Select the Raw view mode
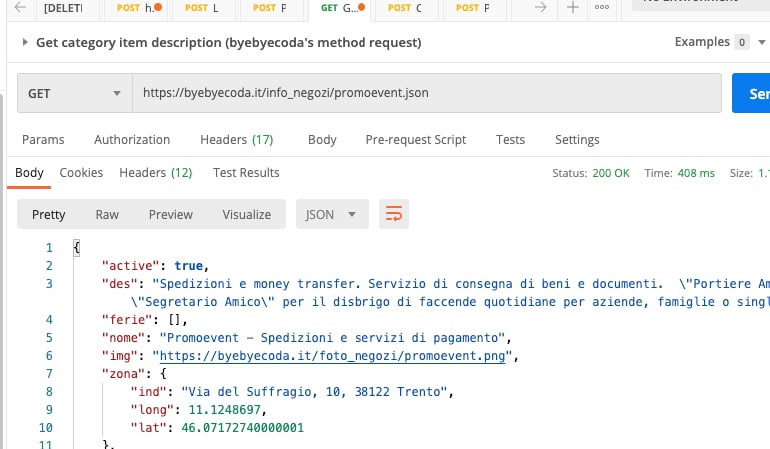Image resolution: width=770 pixels, height=449 pixels. pyautogui.click(x=107, y=215)
